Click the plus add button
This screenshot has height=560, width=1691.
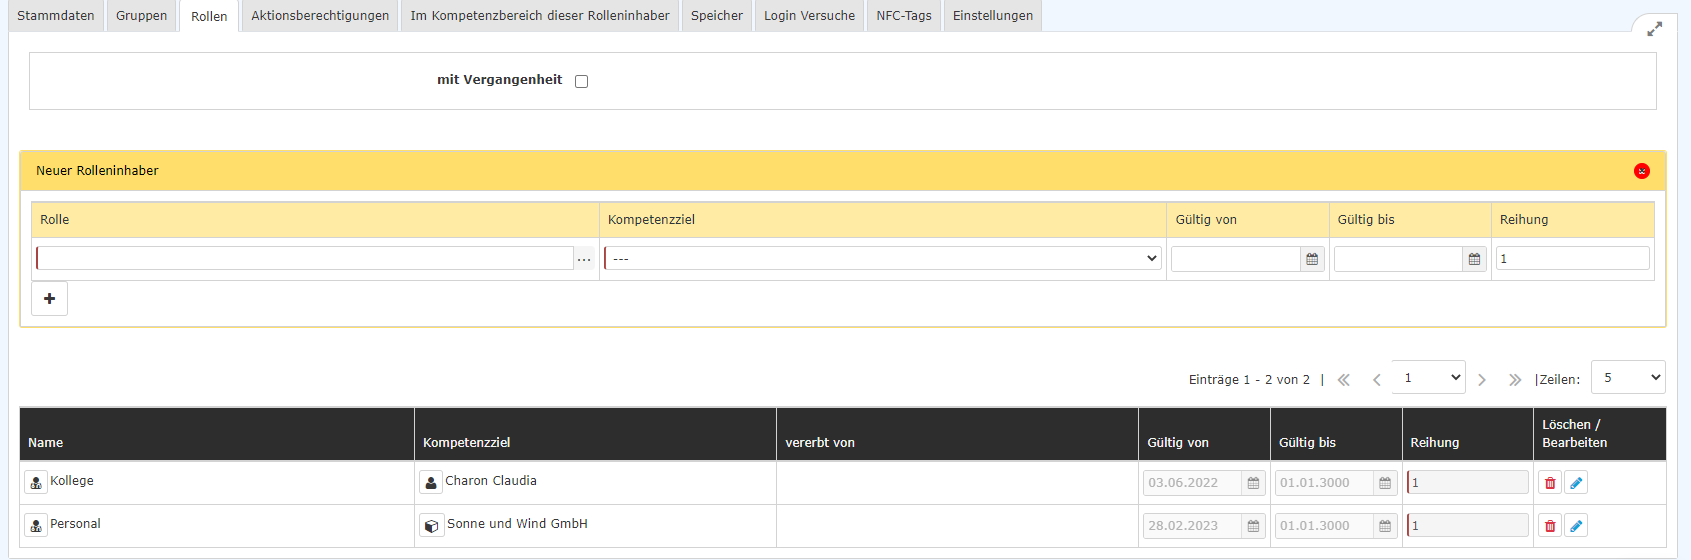click(49, 298)
